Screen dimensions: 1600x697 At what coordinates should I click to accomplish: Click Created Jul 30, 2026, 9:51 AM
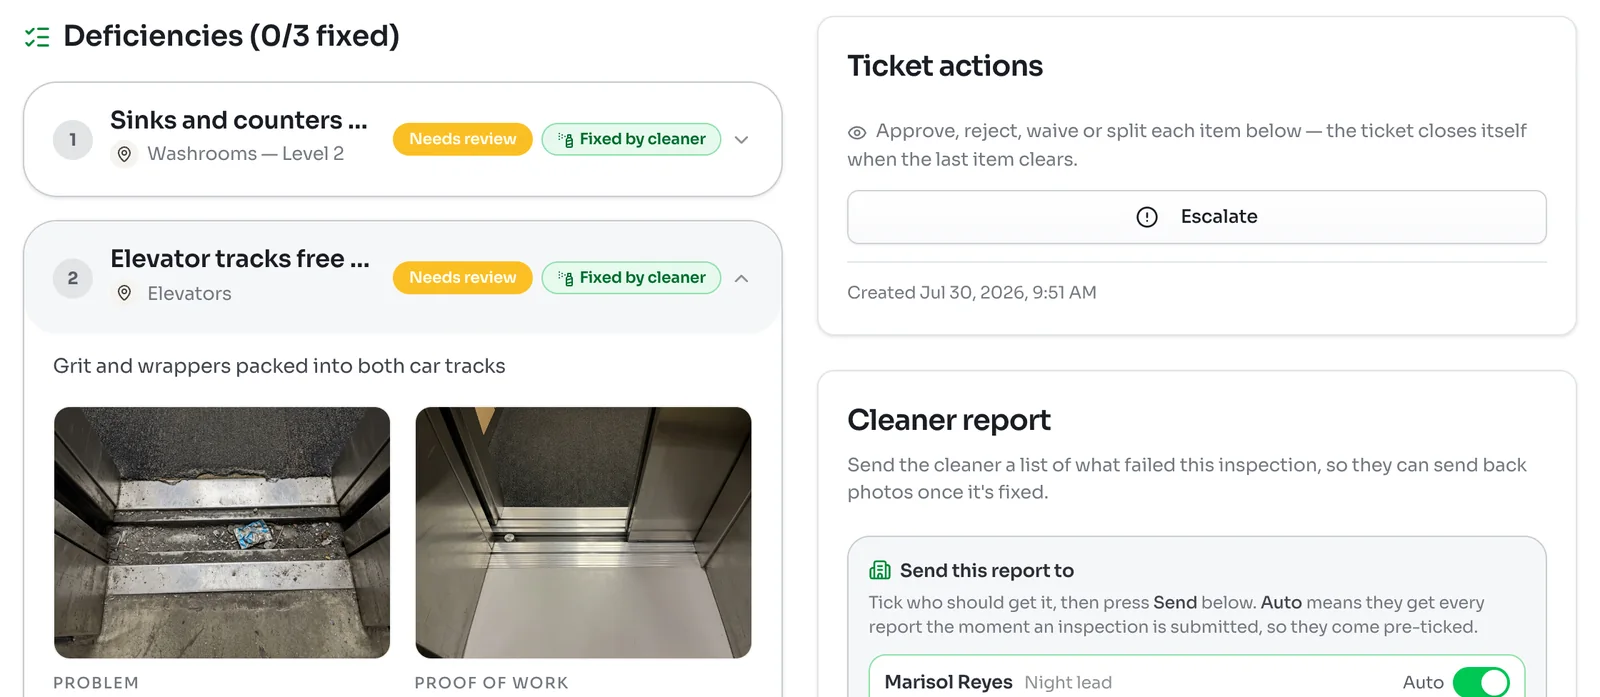coord(972,292)
